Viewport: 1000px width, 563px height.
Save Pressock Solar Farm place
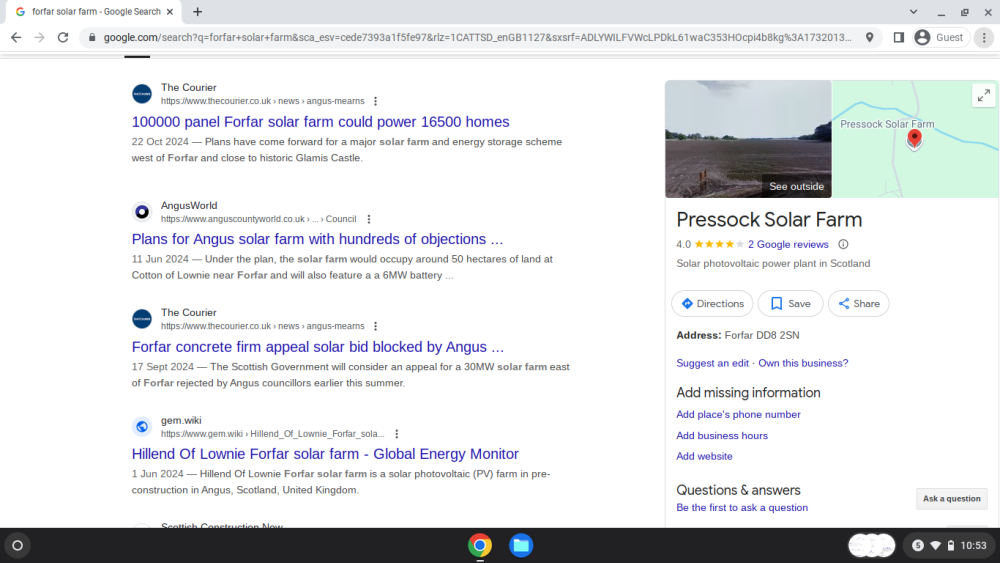coord(790,303)
